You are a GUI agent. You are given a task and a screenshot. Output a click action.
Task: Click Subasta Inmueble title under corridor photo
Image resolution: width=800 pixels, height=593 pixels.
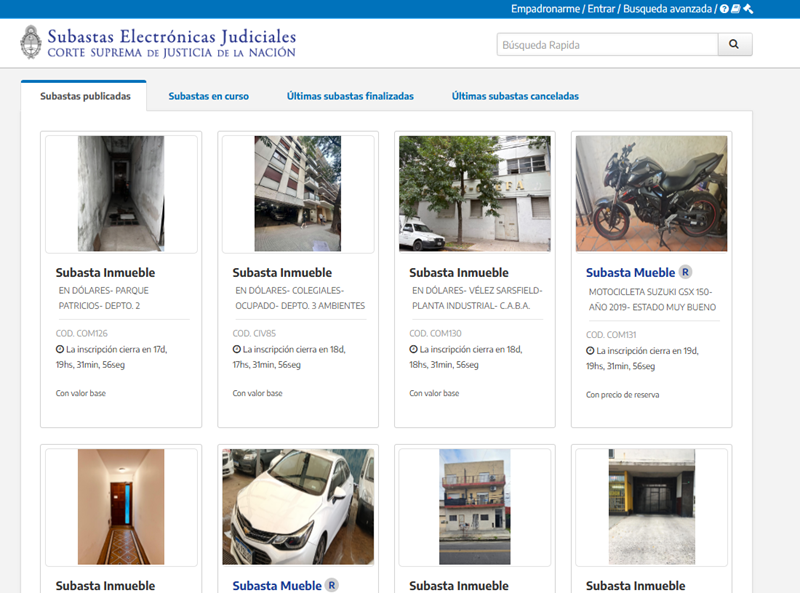click(x=105, y=586)
